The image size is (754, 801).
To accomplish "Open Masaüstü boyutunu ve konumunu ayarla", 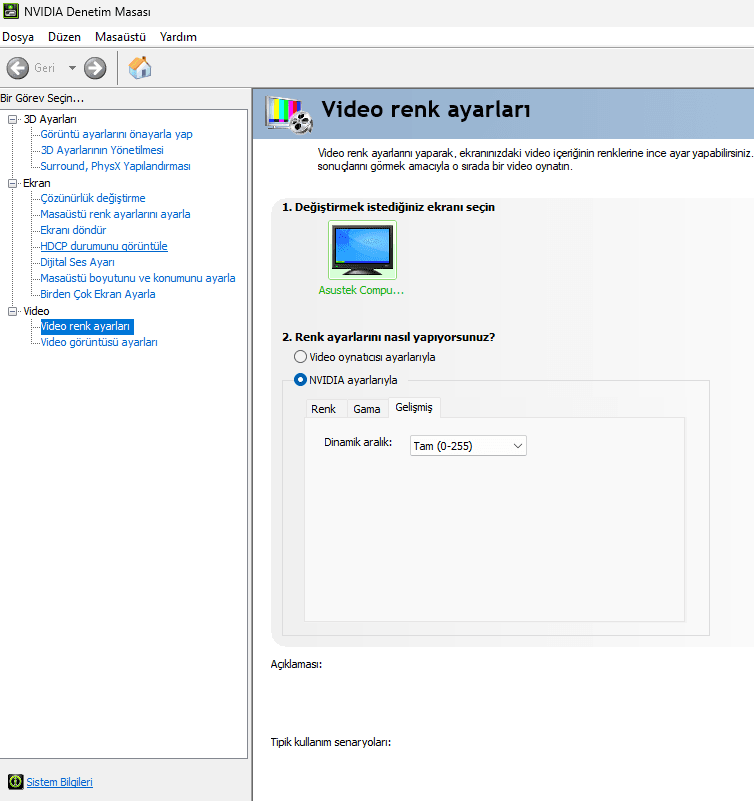I will click(138, 278).
